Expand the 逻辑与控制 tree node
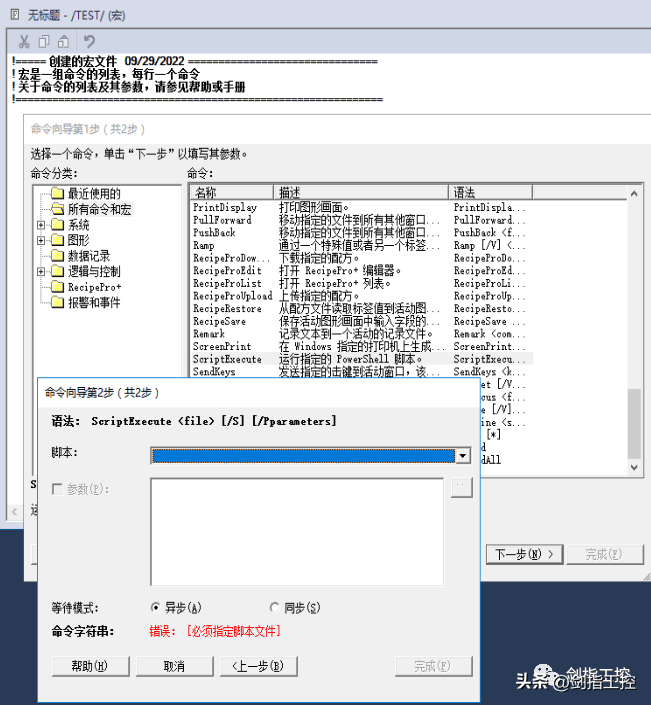The width and height of the screenshot is (651, 705). pyautogui.click(x=41, y=272)
